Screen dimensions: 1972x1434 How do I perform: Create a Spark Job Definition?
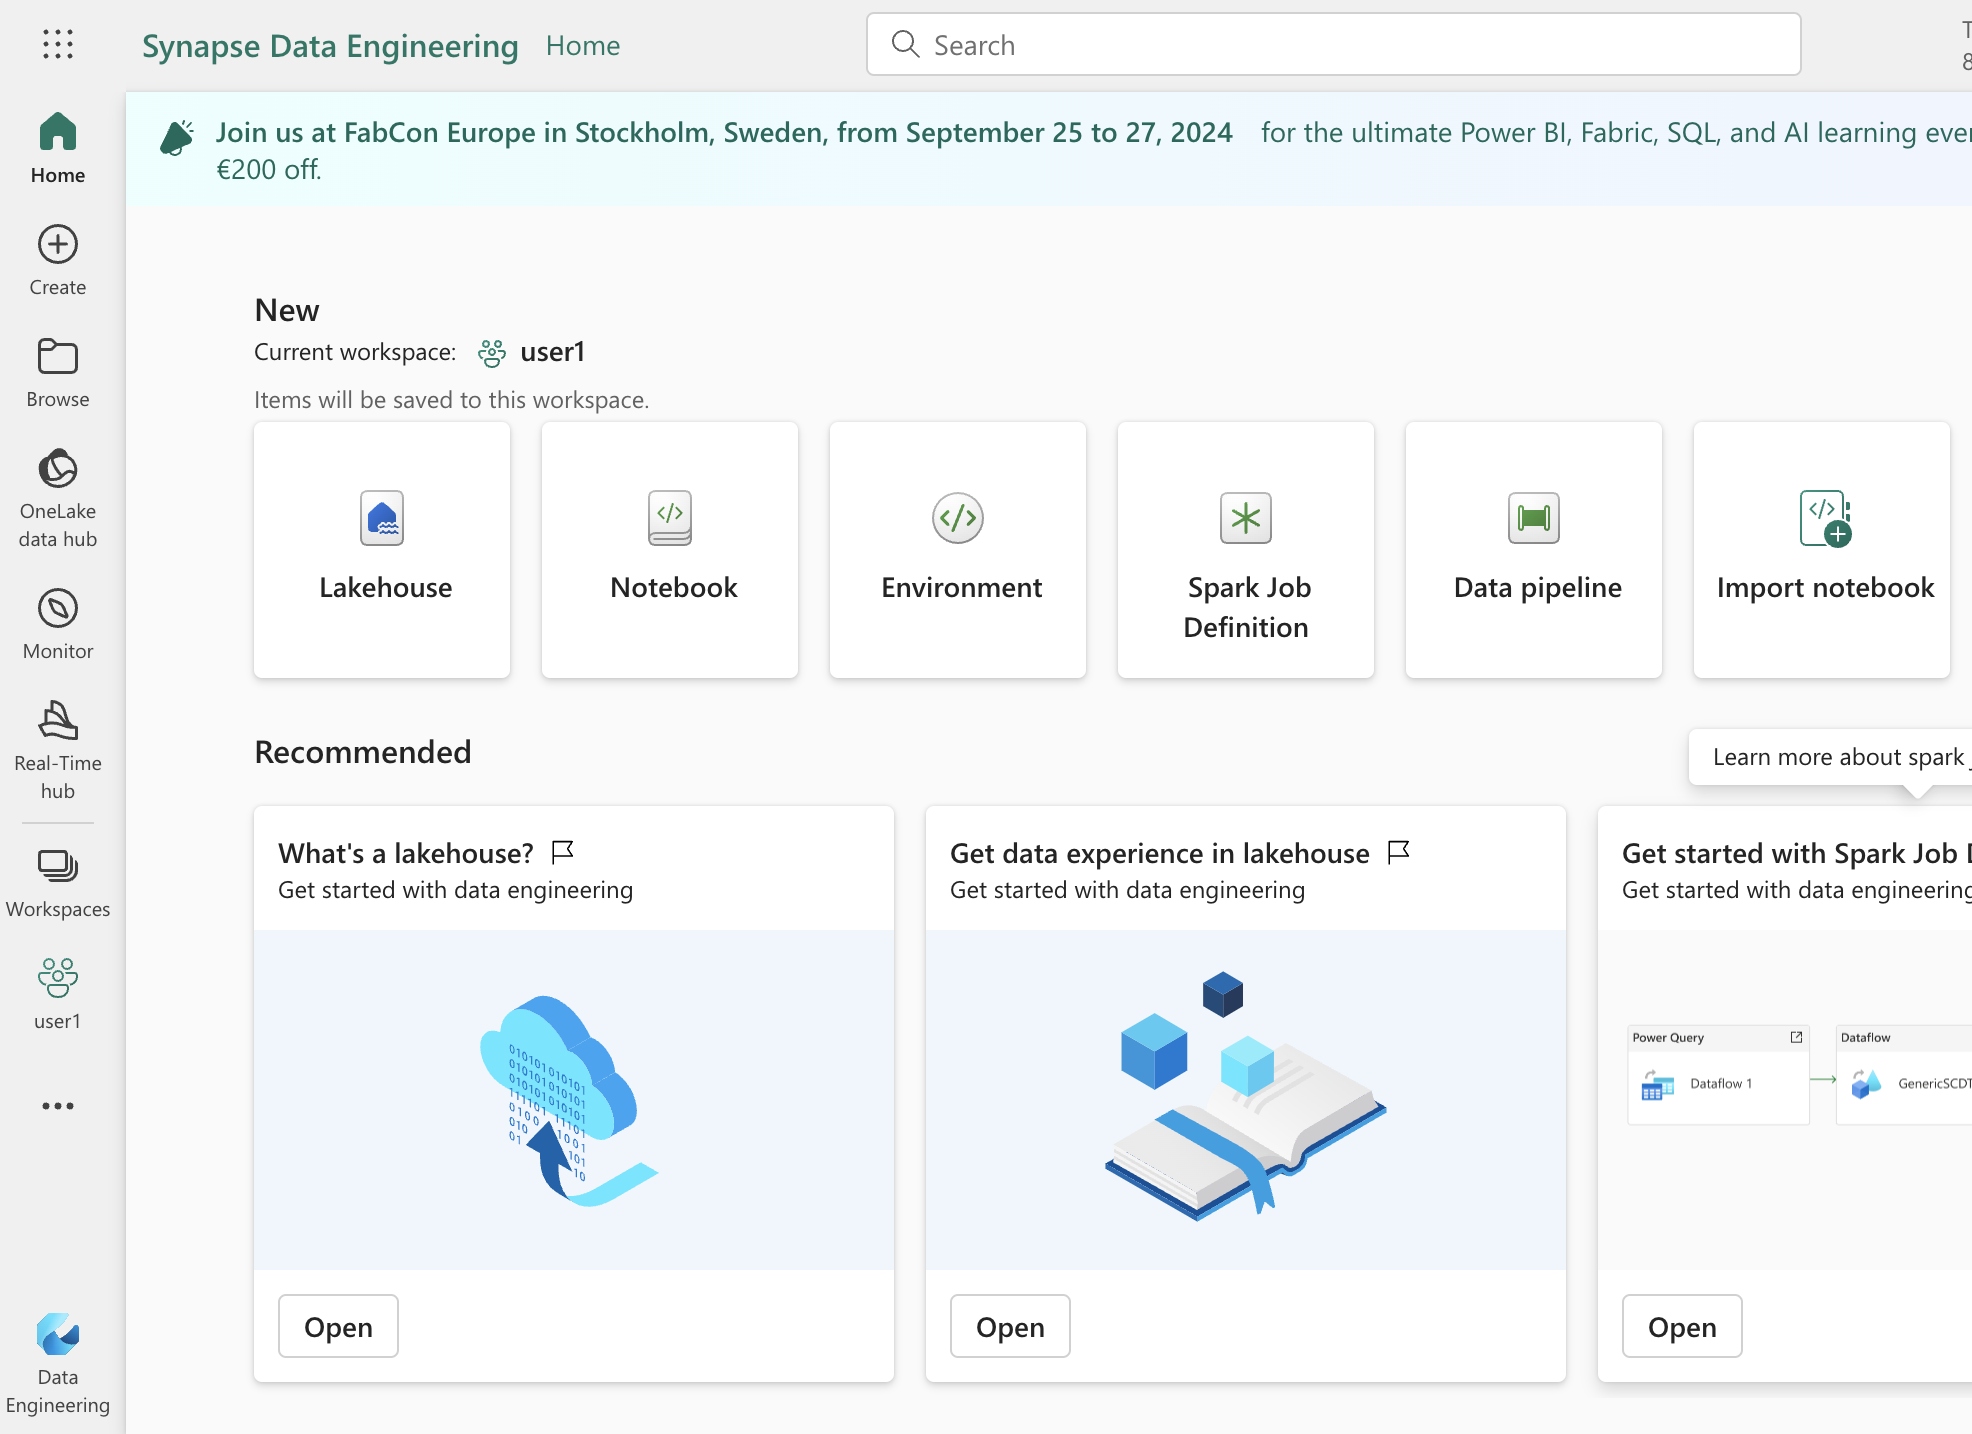pos(1246,550)
